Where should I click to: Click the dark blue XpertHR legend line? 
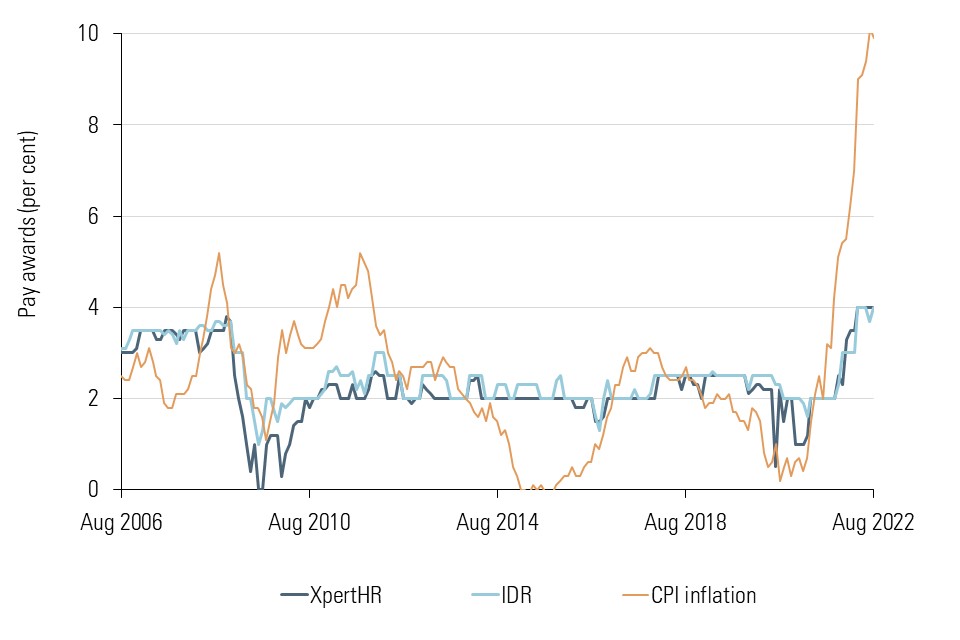294,595
